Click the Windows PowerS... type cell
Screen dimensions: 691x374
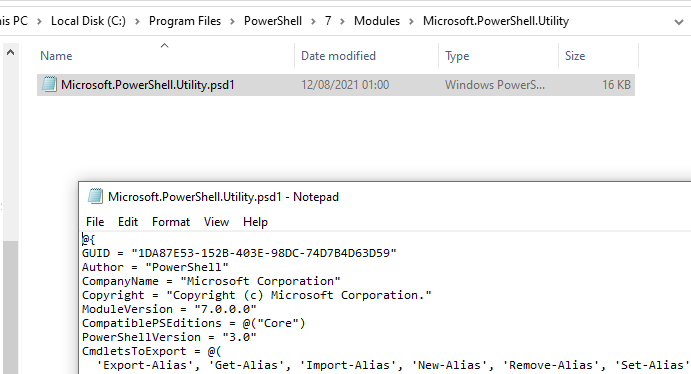click(x=495, y=85)
